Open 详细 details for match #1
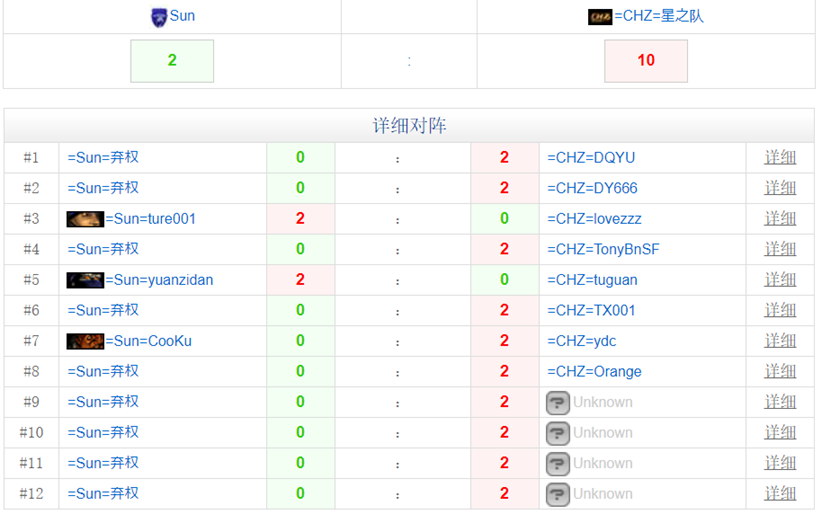 pyautogui.click(x=780, y=158)
